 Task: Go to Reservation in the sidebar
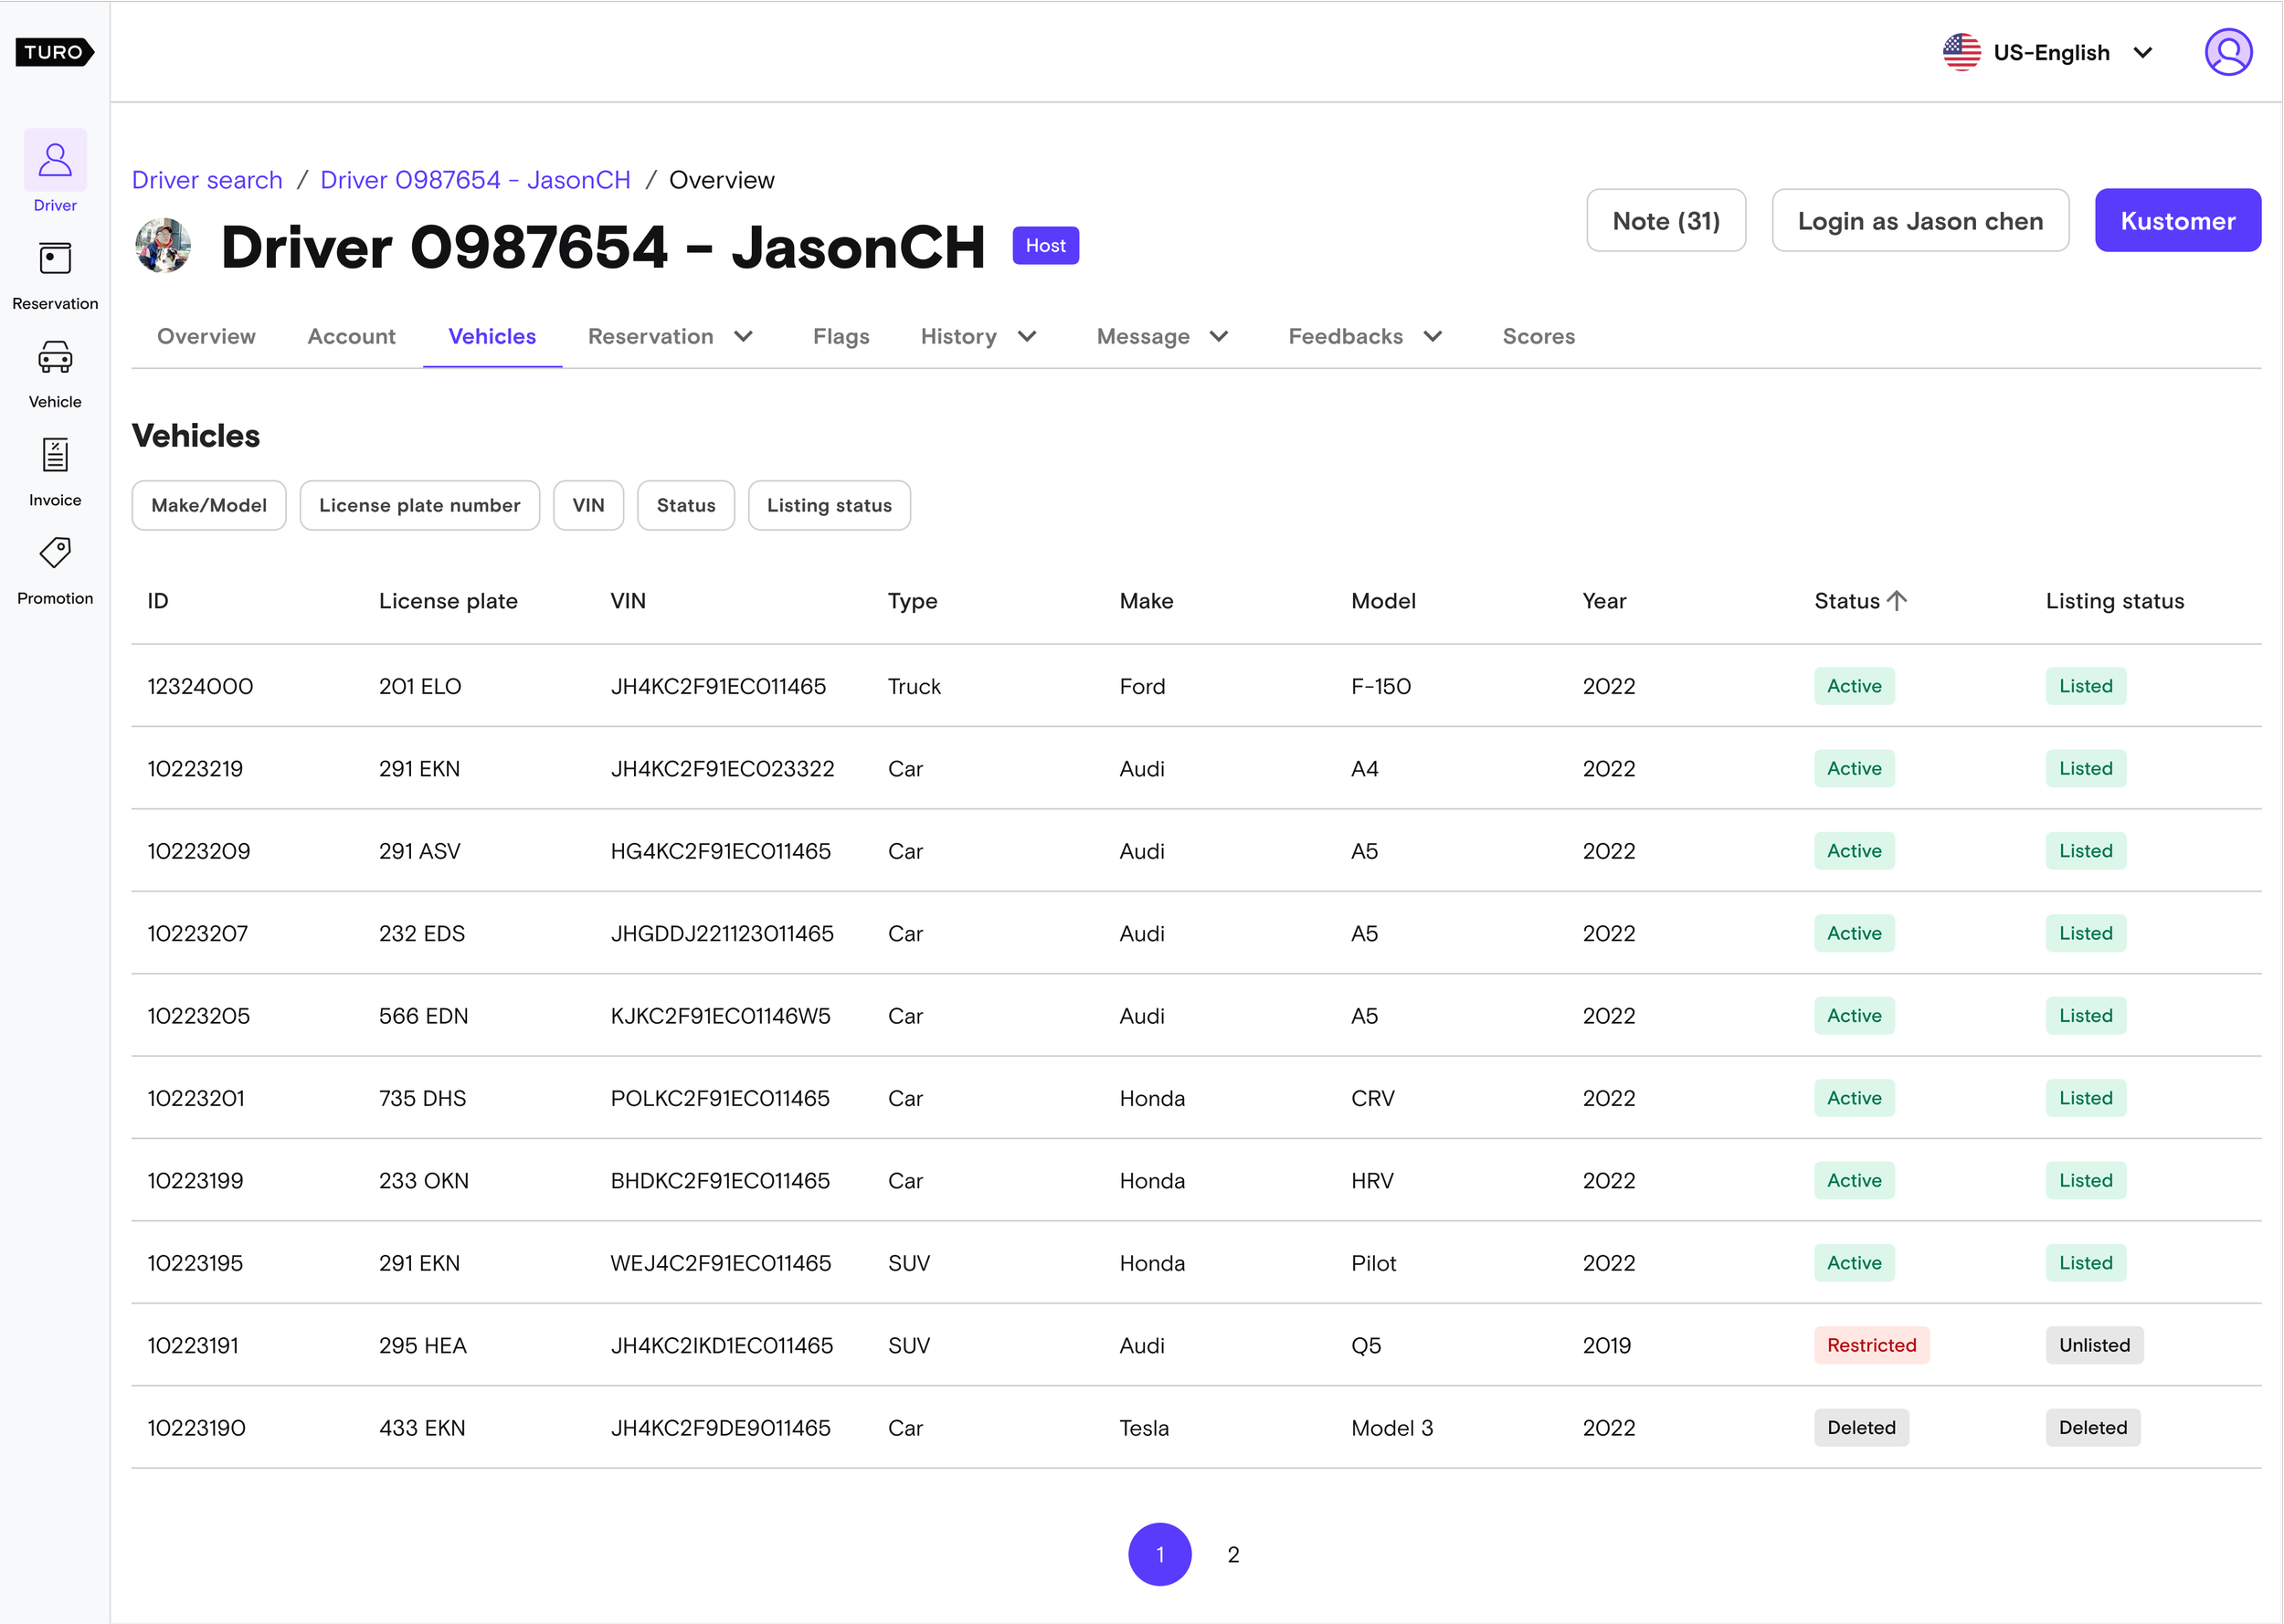(55, 260)
